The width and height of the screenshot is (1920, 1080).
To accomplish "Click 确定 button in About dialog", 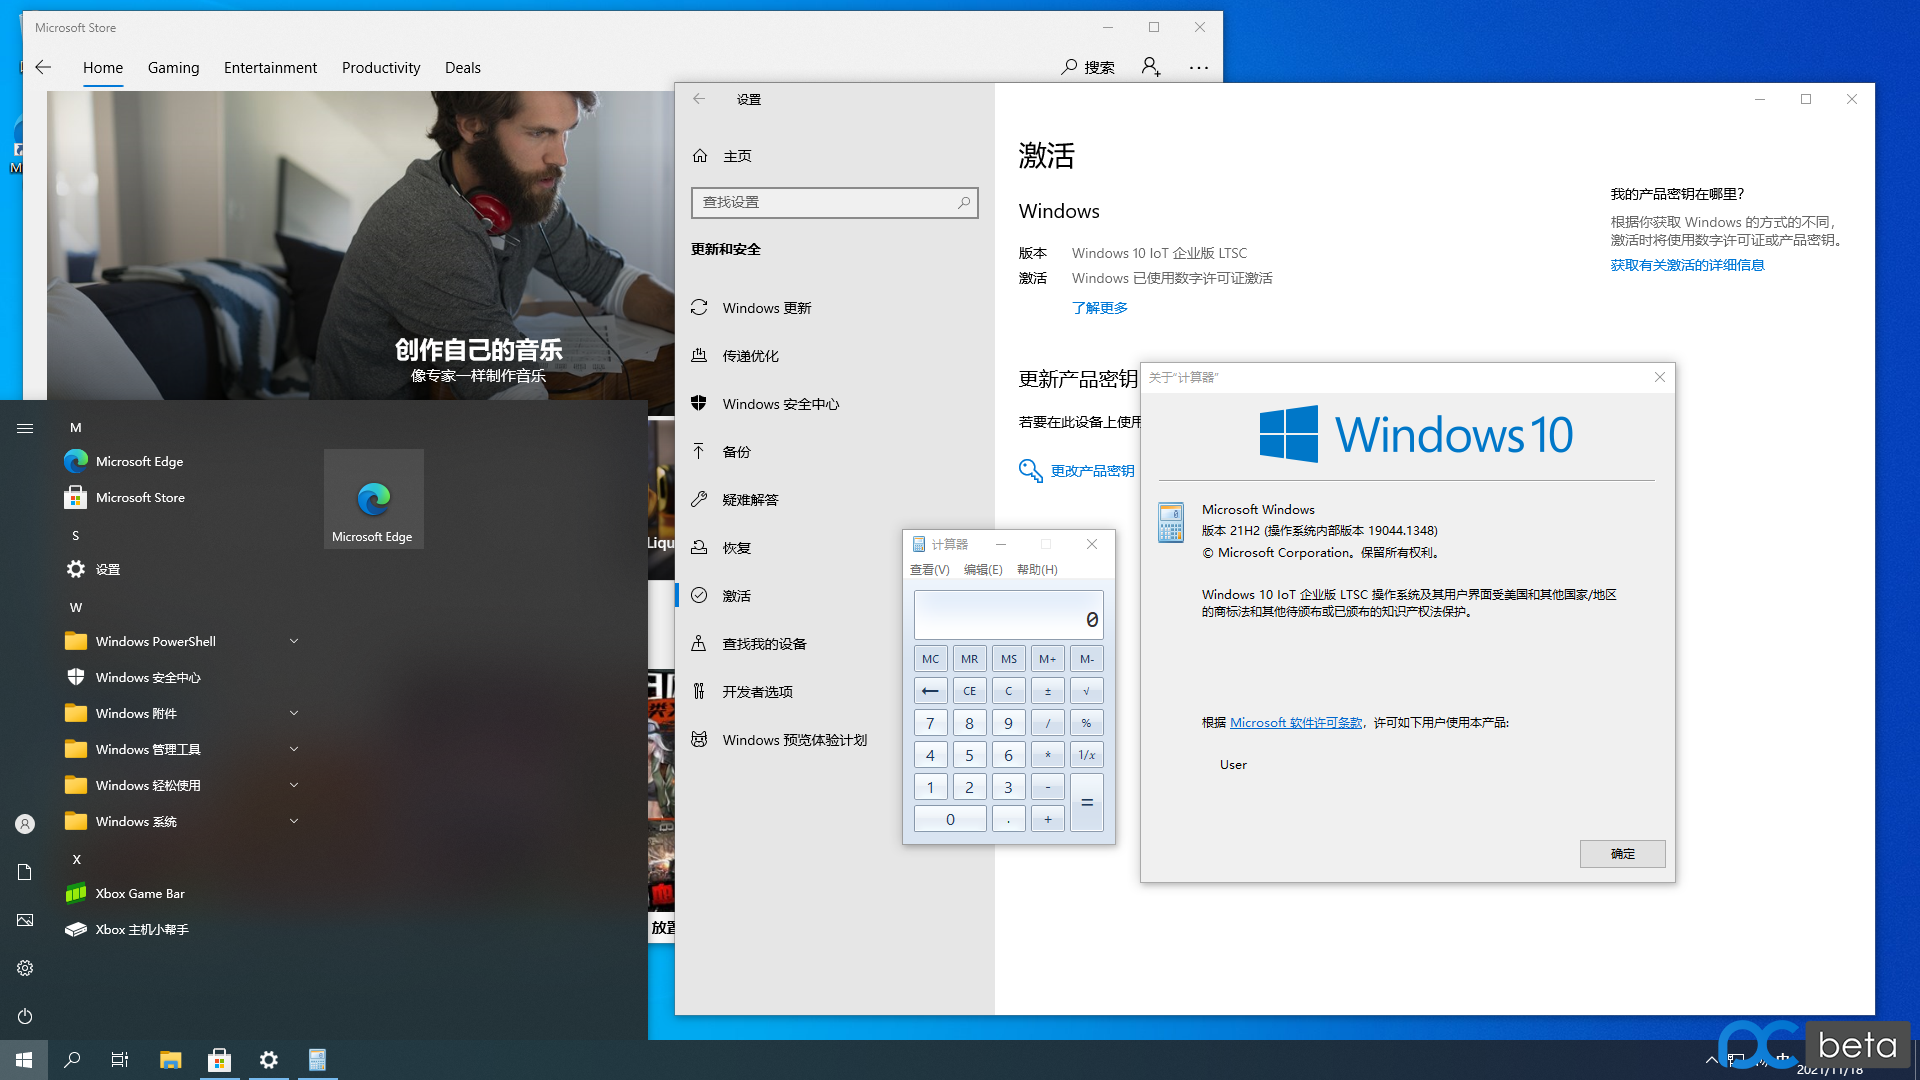I will coord(1622,854).
